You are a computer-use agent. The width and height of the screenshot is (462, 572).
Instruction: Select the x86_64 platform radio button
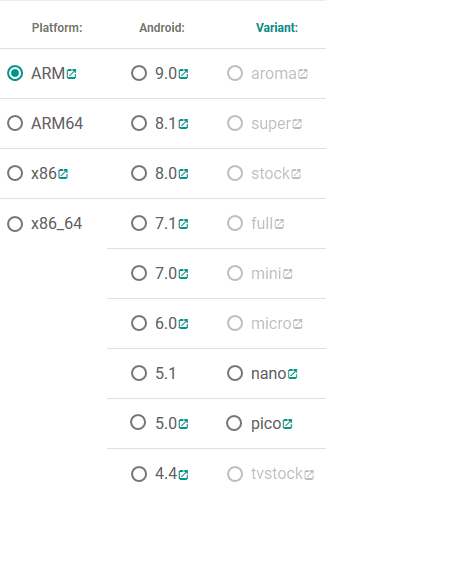point(15,224)
